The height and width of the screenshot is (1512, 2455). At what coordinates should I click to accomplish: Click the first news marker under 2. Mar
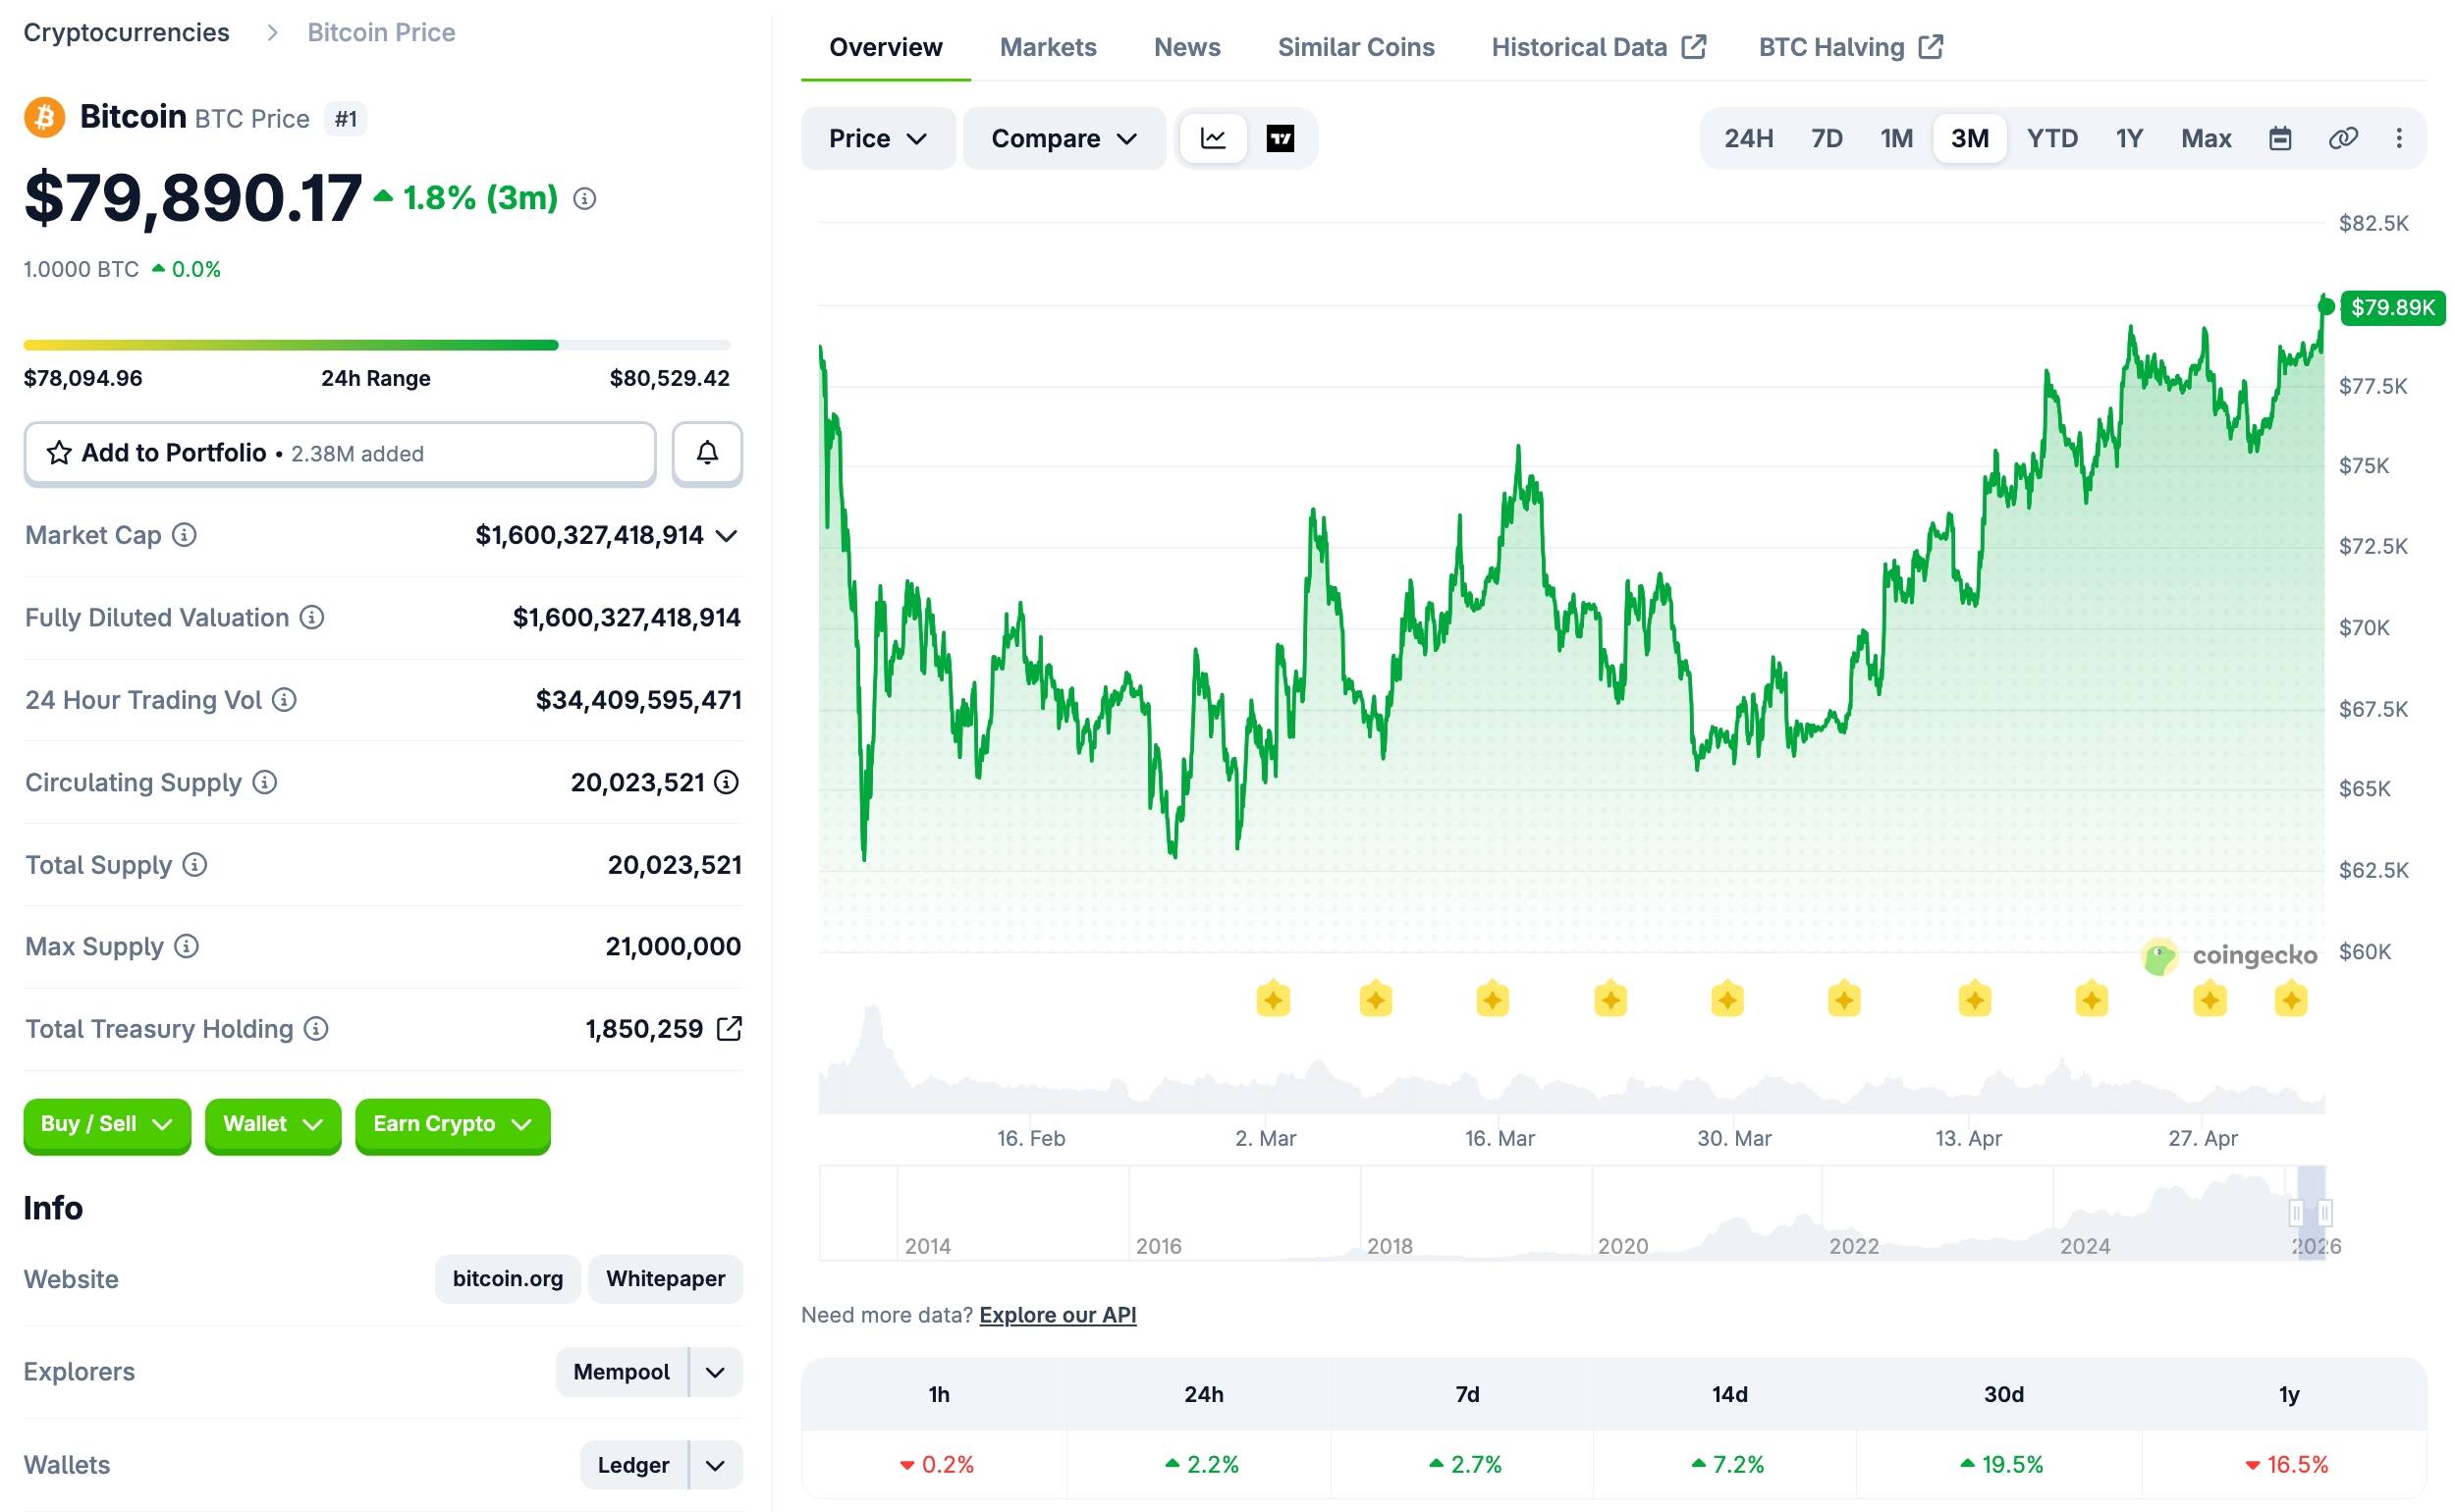coord(1273,999)
